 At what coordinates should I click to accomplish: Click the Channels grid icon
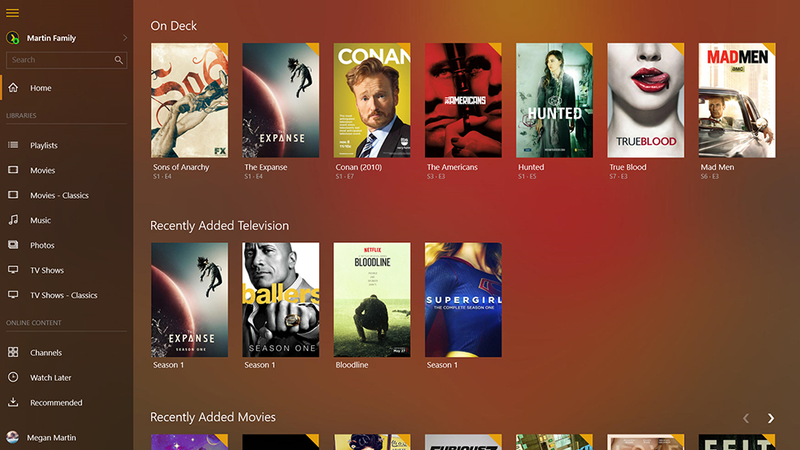point(13,352)
